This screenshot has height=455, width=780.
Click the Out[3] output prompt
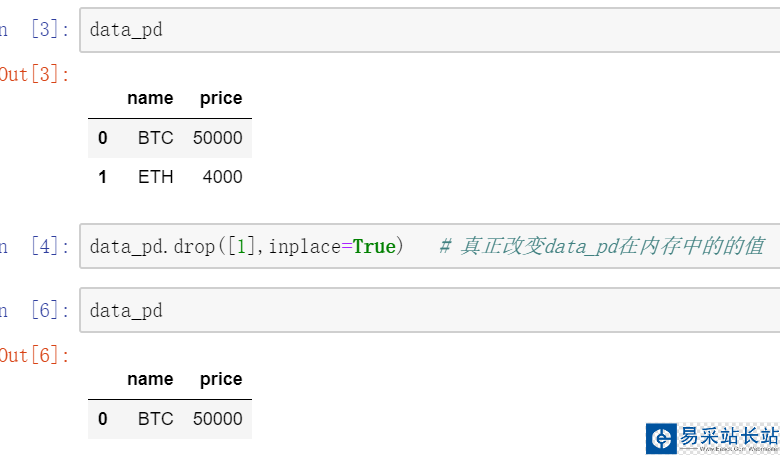[x=35, y=74]
